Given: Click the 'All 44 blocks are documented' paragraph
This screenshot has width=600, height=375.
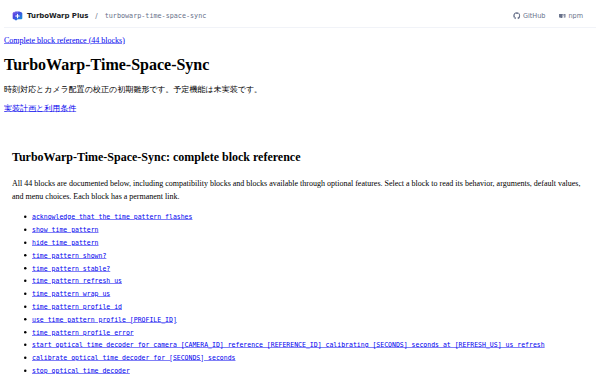Looking at the screenshot, I should [x=296, y=190].
